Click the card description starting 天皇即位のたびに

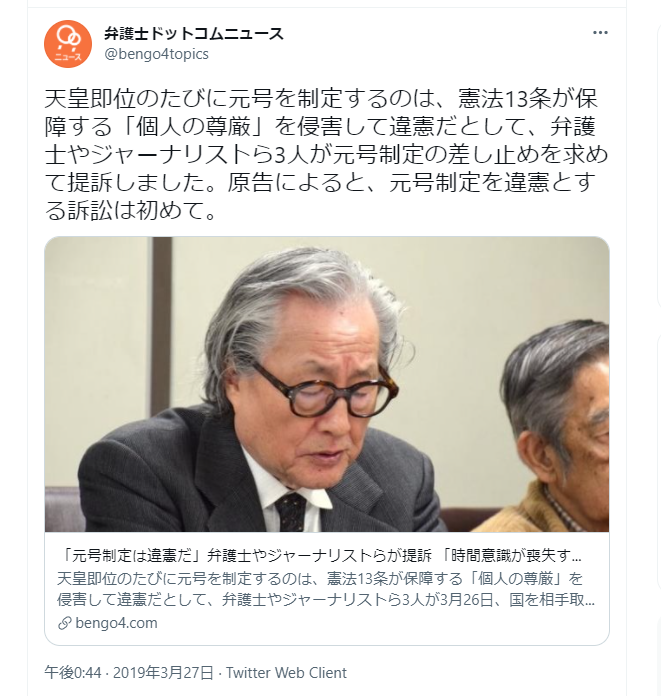[x=326, y=589]
